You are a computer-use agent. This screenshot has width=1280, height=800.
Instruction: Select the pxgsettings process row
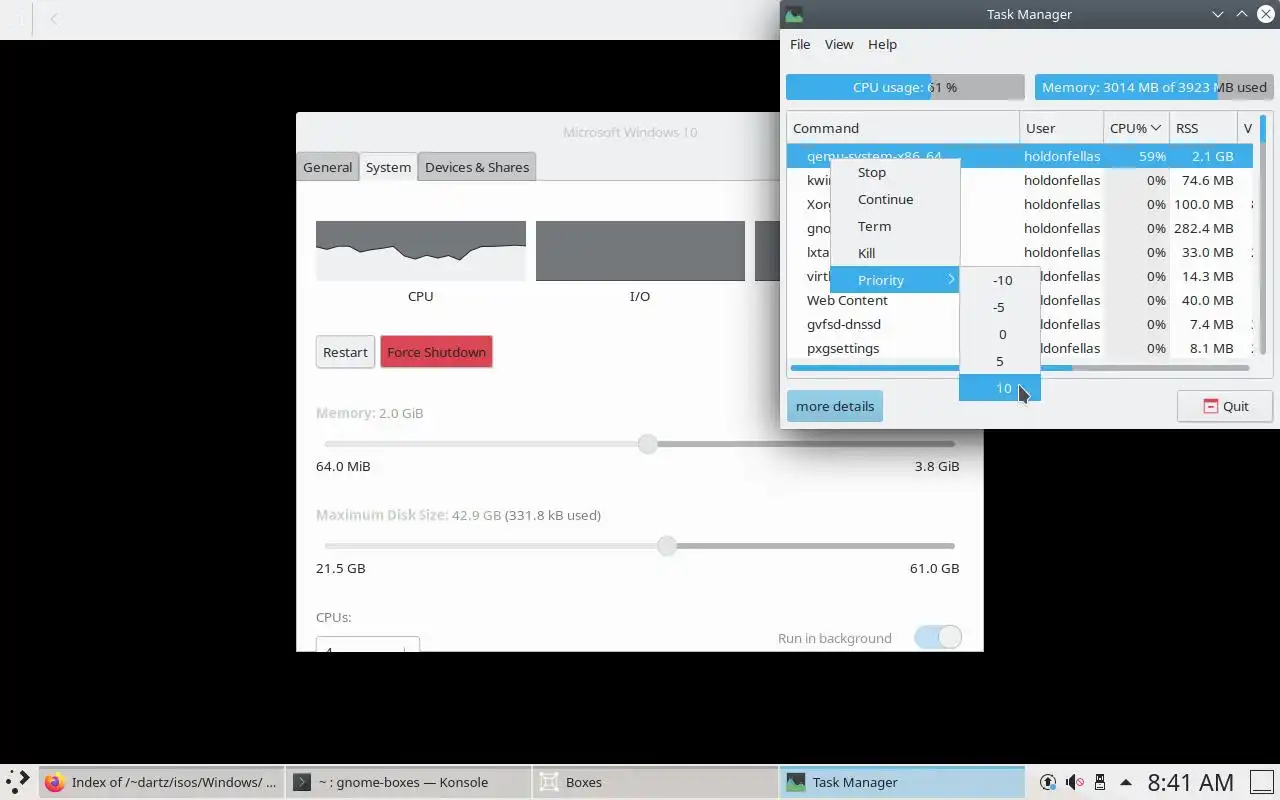pyautogui.click(x=1019, y=348)
